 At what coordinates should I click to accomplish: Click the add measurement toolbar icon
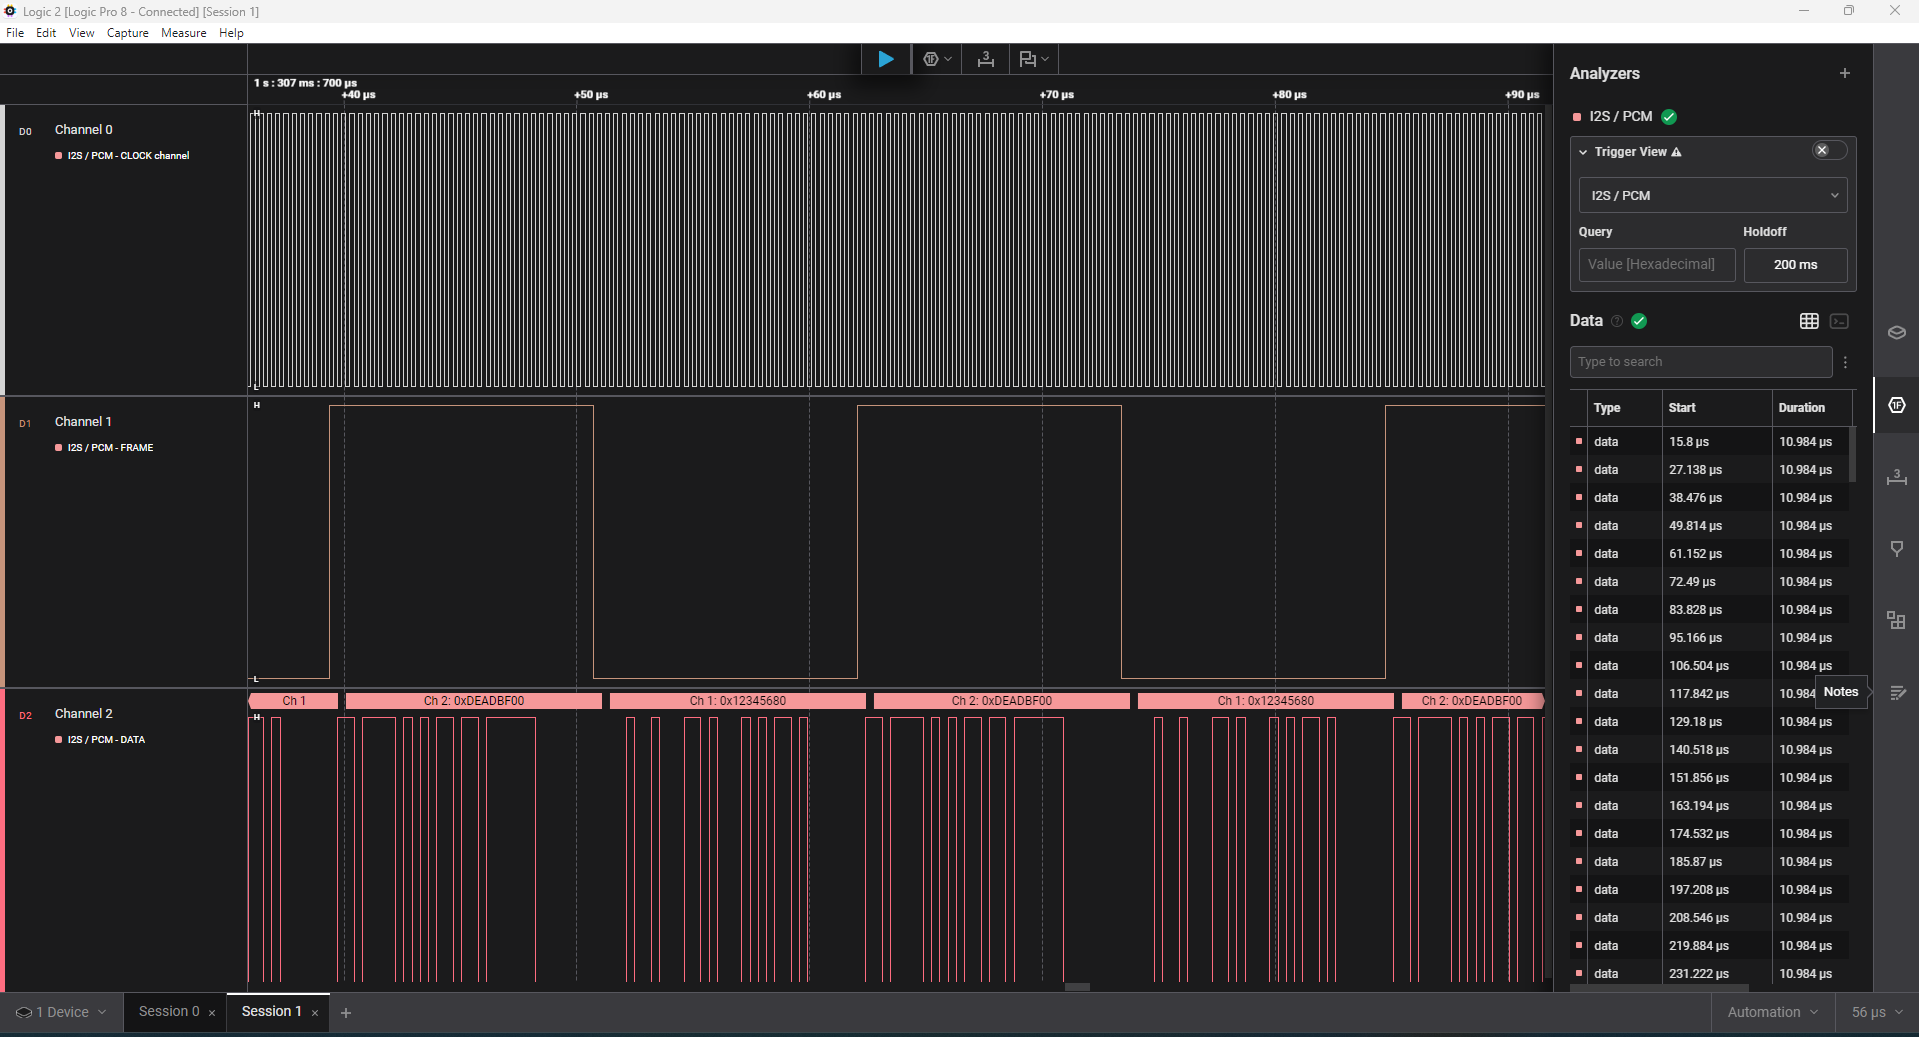coord(986,59)
